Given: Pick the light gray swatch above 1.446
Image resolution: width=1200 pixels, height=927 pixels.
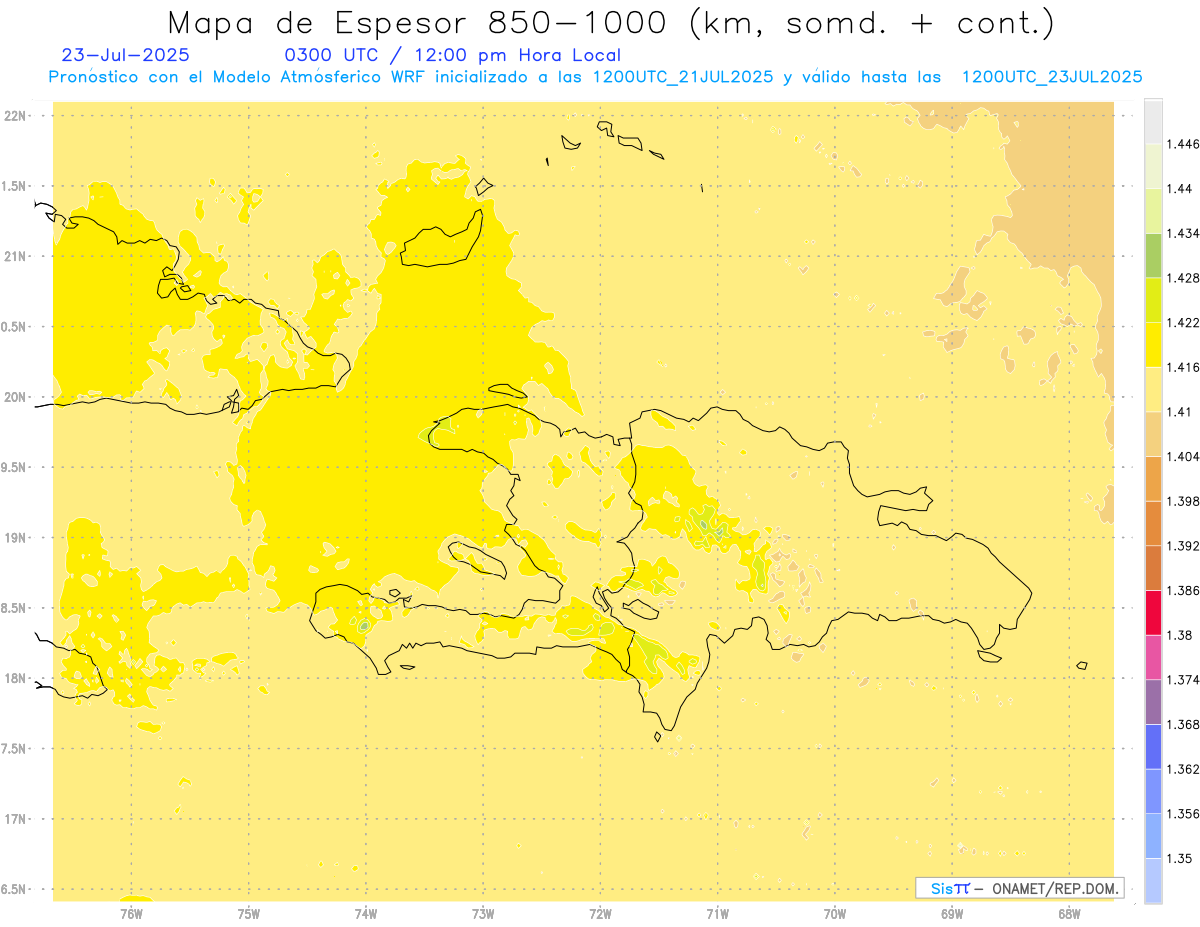Looking at the screenshot, I should tap(1152, 121).
